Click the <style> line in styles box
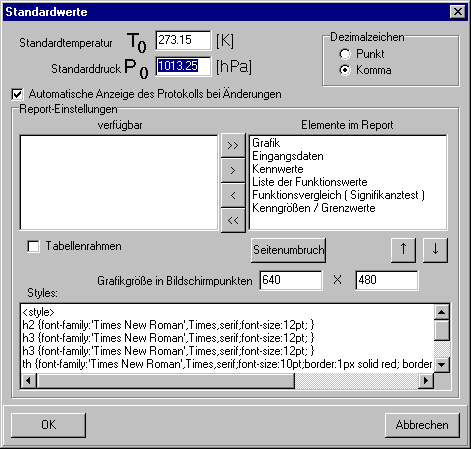471x449 pixels. [38, 312]
